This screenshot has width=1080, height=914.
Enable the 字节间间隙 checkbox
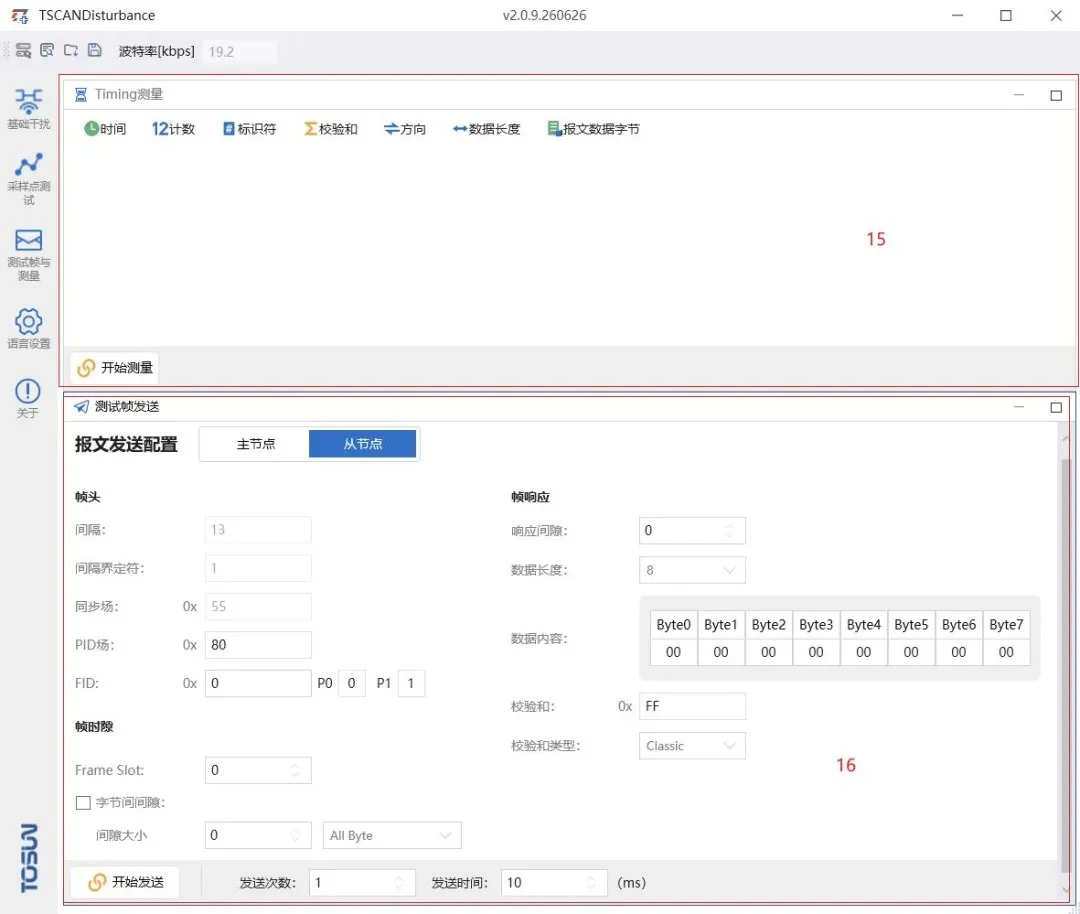click(x=83, y=802)
